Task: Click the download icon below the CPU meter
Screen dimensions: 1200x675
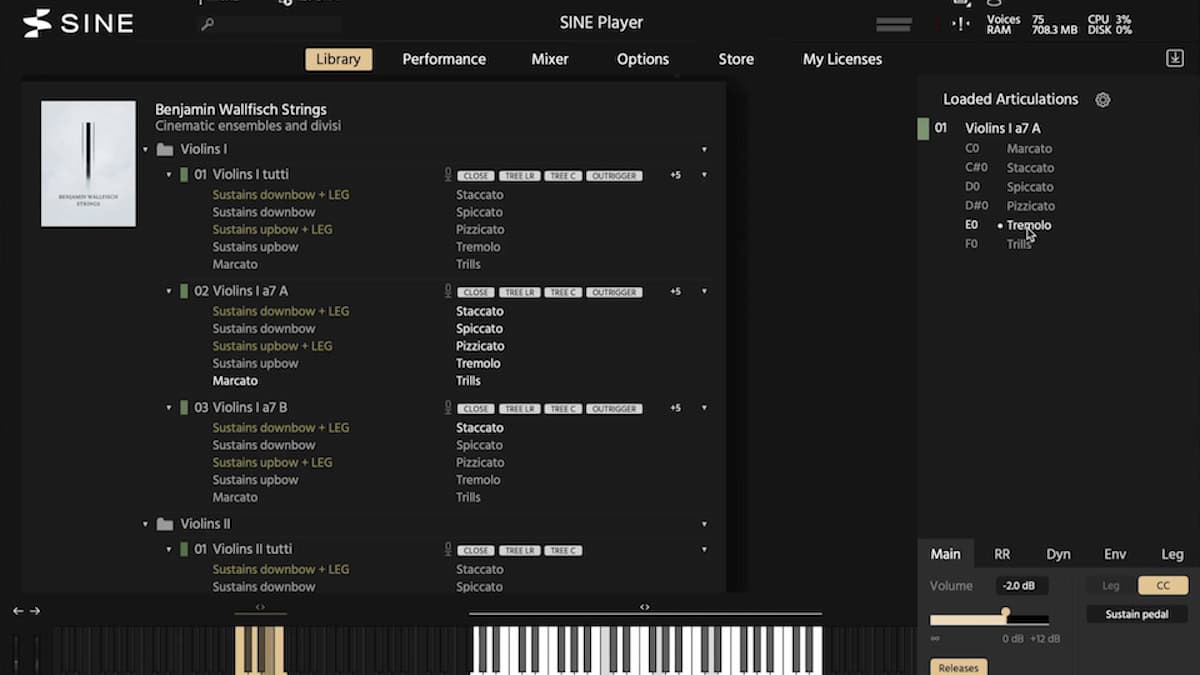Action: (x=1175, y=59)
